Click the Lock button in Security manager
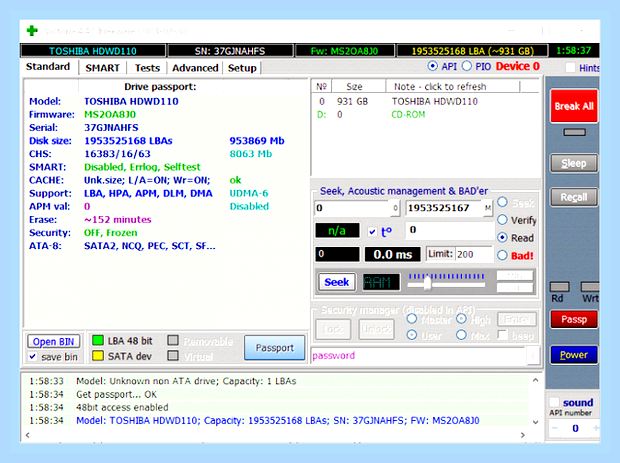Image resolution: width=620 pixels, height=463 pixels. point(333,329)
